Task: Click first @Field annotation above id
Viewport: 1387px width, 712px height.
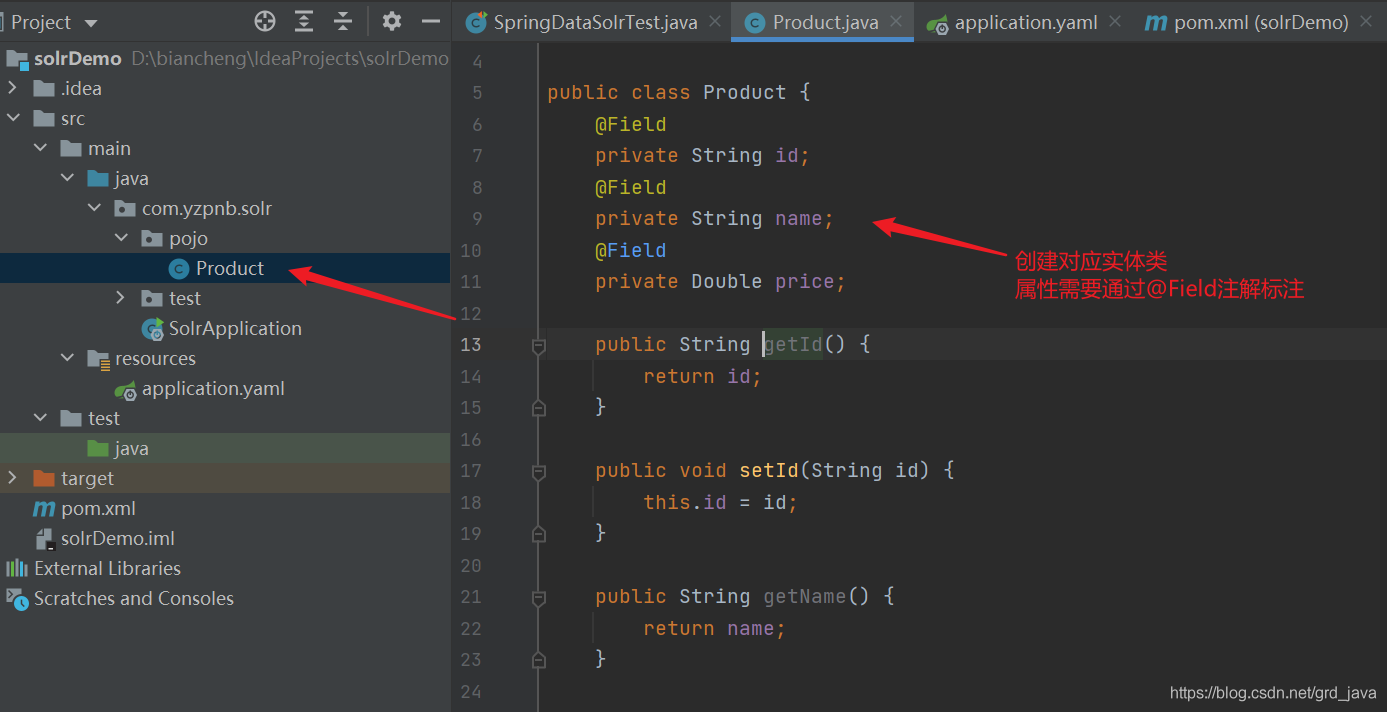Action: point(631,124)
